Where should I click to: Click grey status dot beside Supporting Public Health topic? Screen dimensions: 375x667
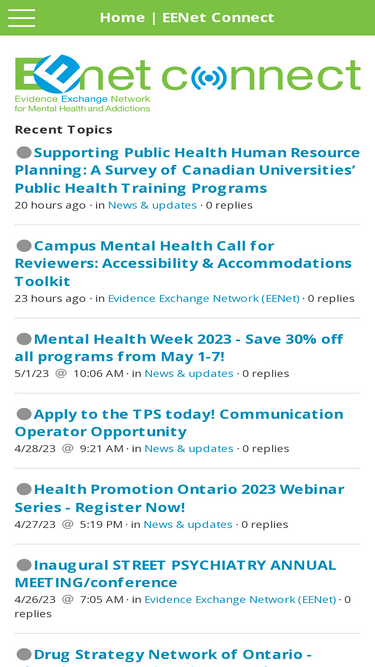click(x=24, y=152)
